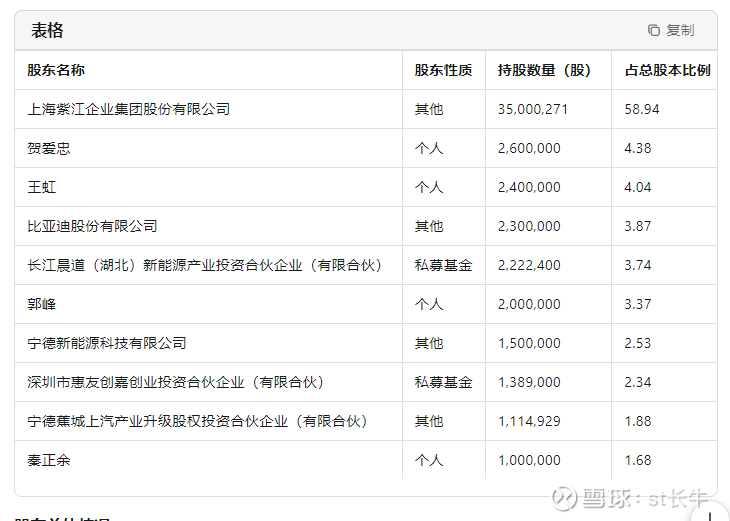The width and height of the screenshot is (730, 521).
Task: Click the 表格 title text
Action: (47, 30)
